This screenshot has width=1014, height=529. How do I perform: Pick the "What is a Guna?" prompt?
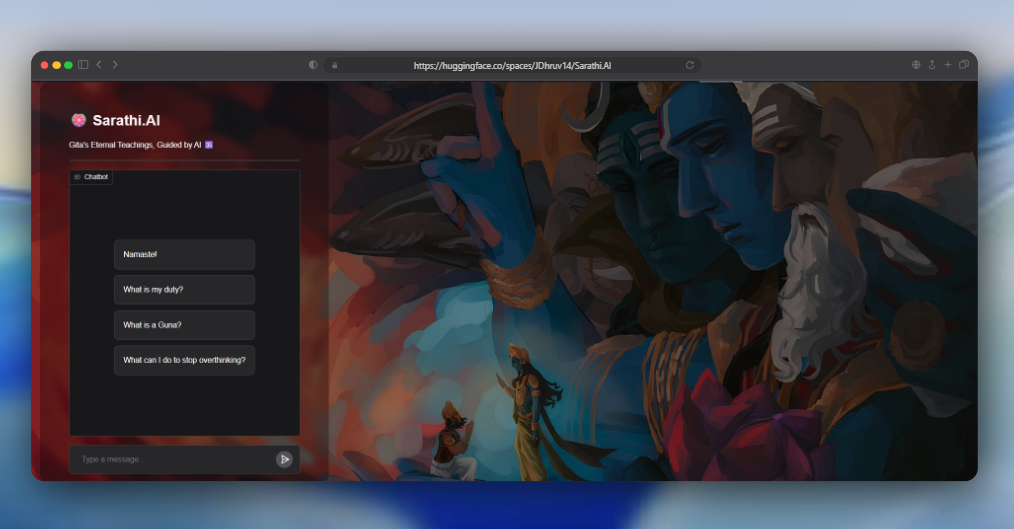coord(184,325)
